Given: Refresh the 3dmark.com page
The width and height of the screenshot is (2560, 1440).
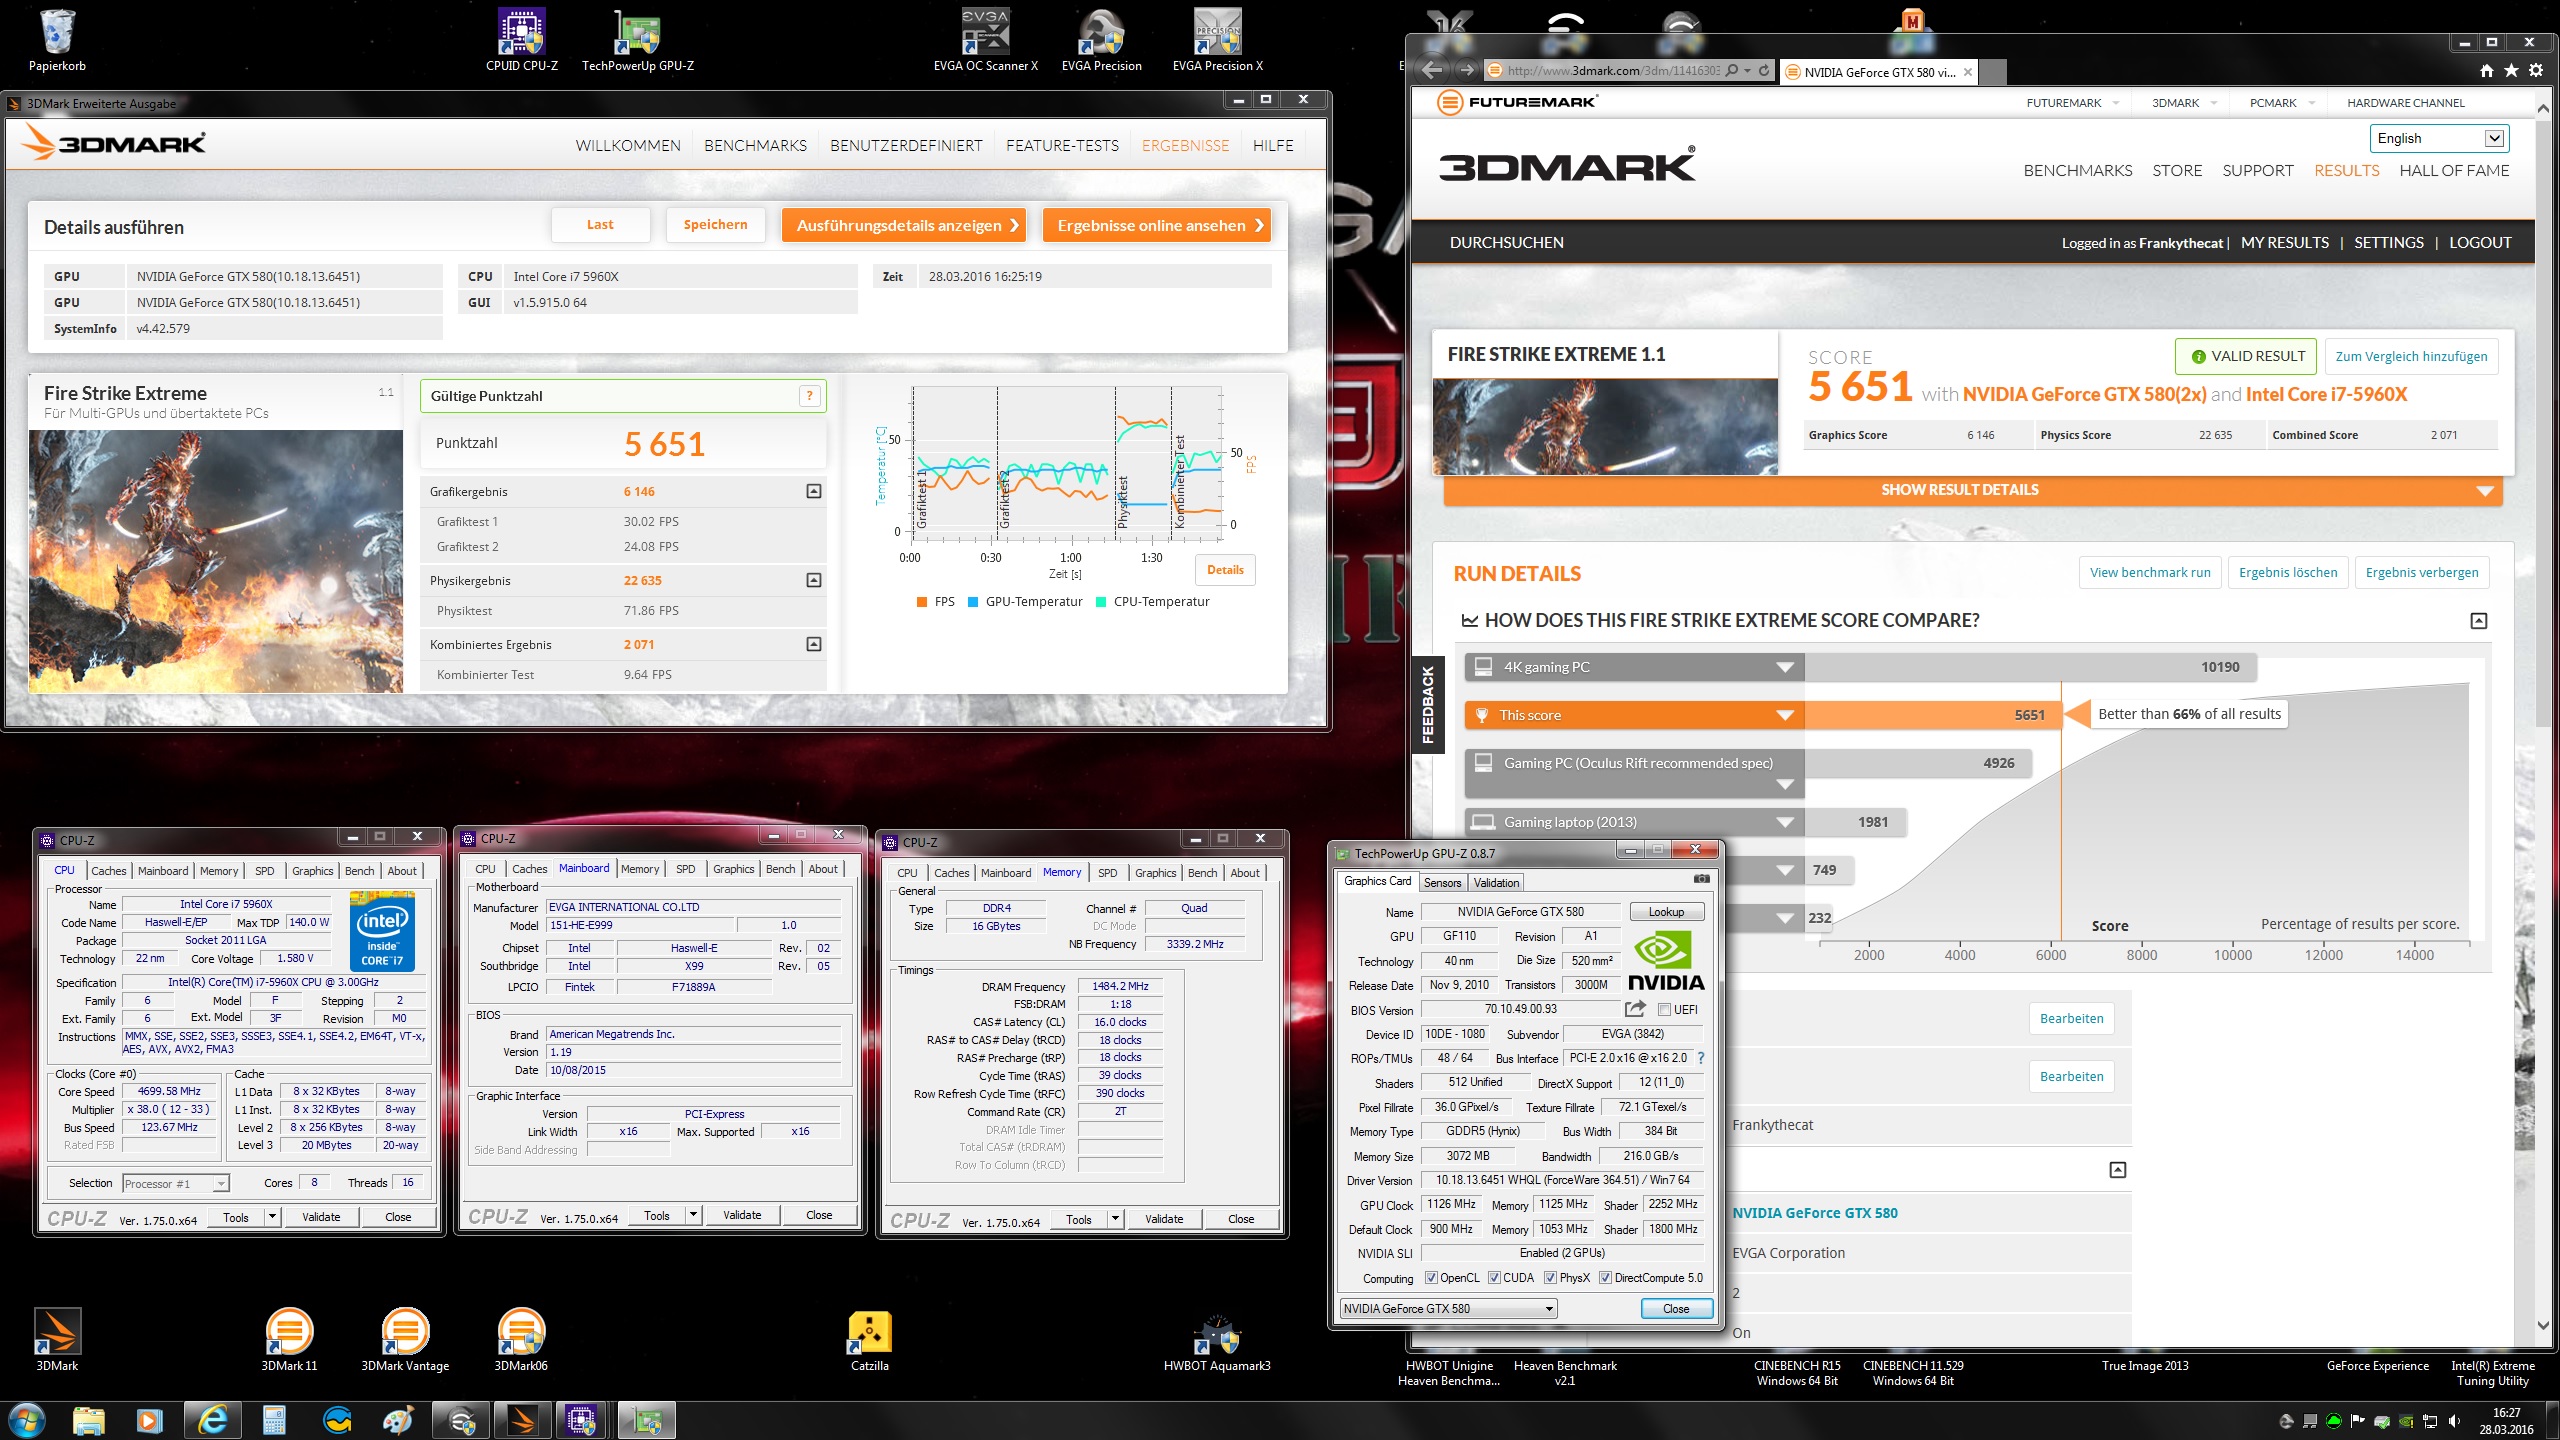Looking at the screenshot, I should click(1765, 71).
